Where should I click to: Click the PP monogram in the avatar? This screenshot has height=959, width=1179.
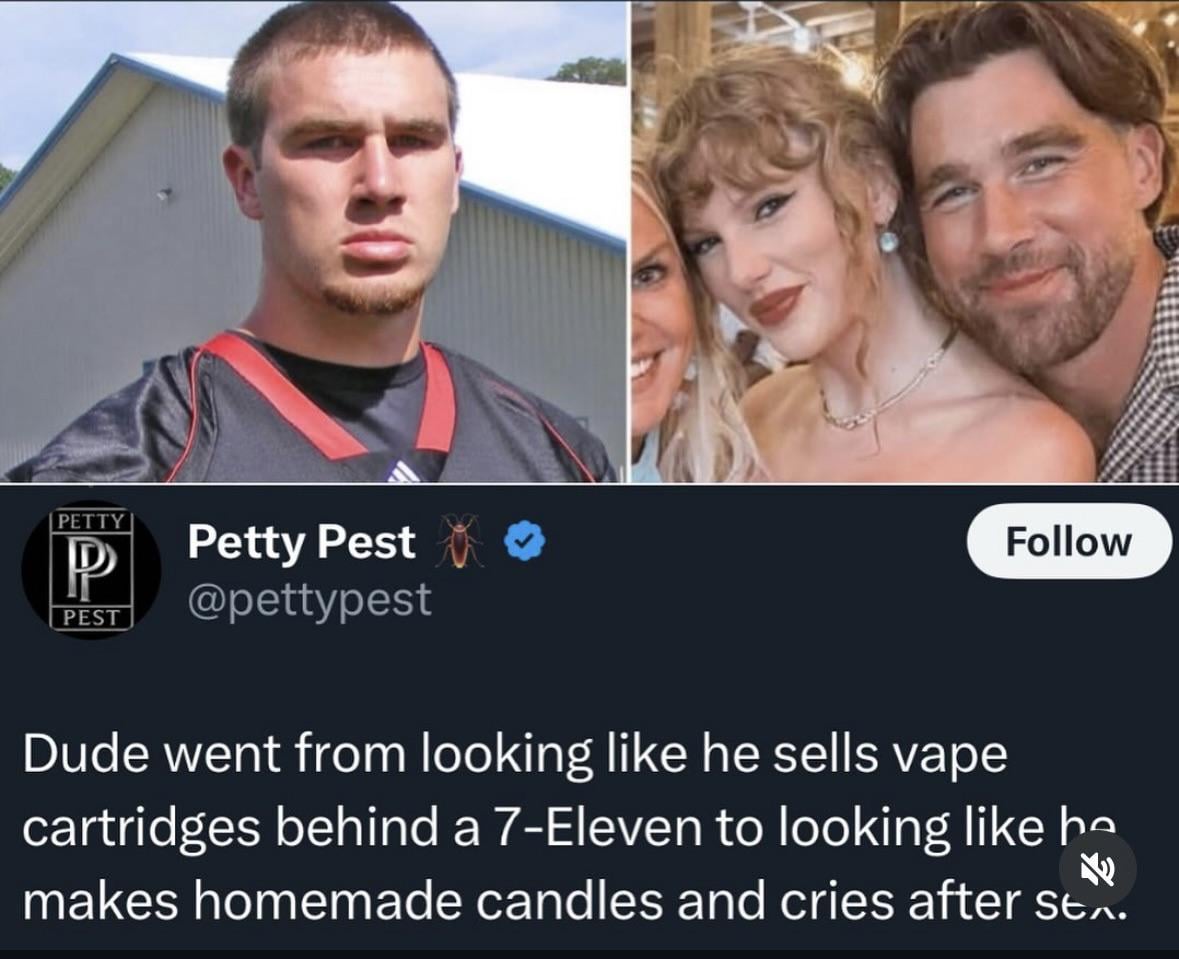[91, 567]
